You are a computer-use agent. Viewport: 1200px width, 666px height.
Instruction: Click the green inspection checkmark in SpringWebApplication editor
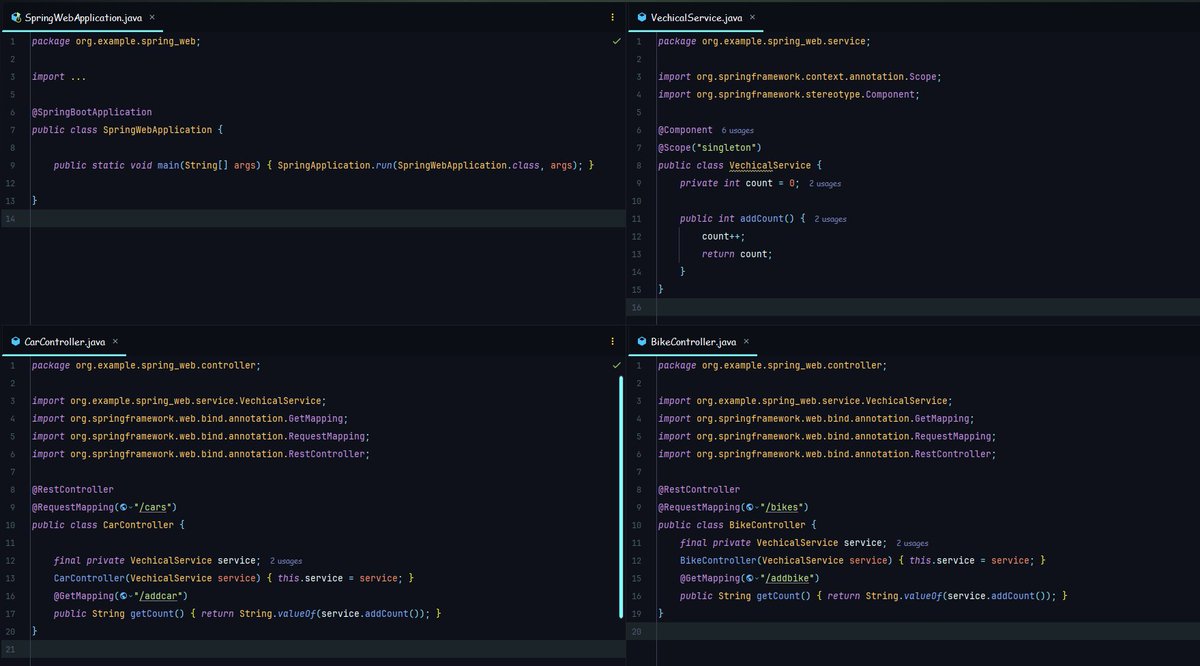(x=616, y=42)
